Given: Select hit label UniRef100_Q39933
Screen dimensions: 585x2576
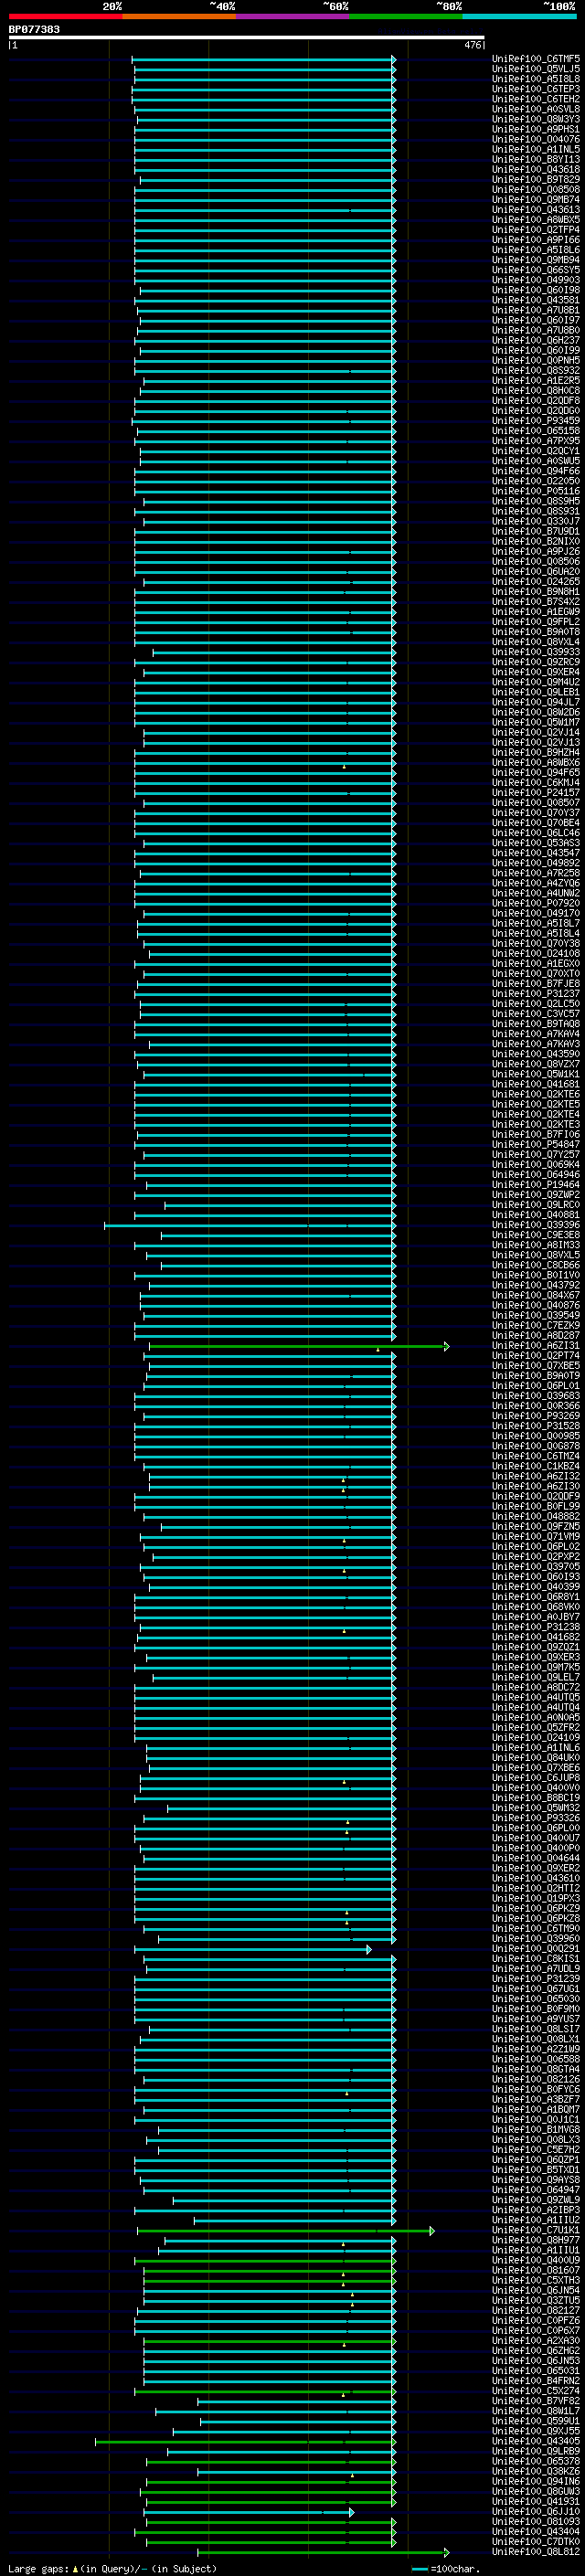Looking at the screenshot, I should coord(536,652).
